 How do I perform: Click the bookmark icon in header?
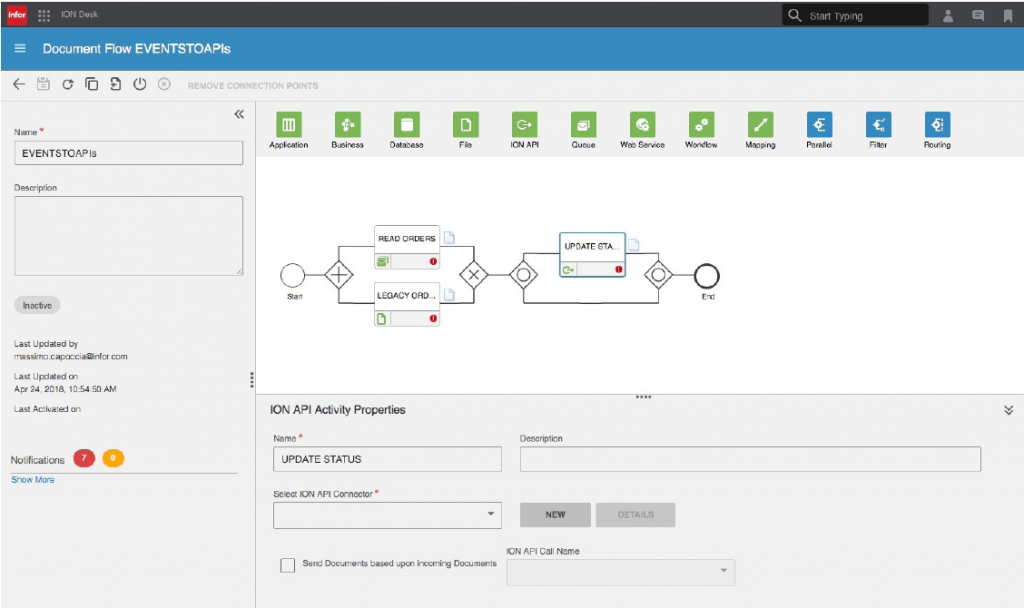[1008, 16]
